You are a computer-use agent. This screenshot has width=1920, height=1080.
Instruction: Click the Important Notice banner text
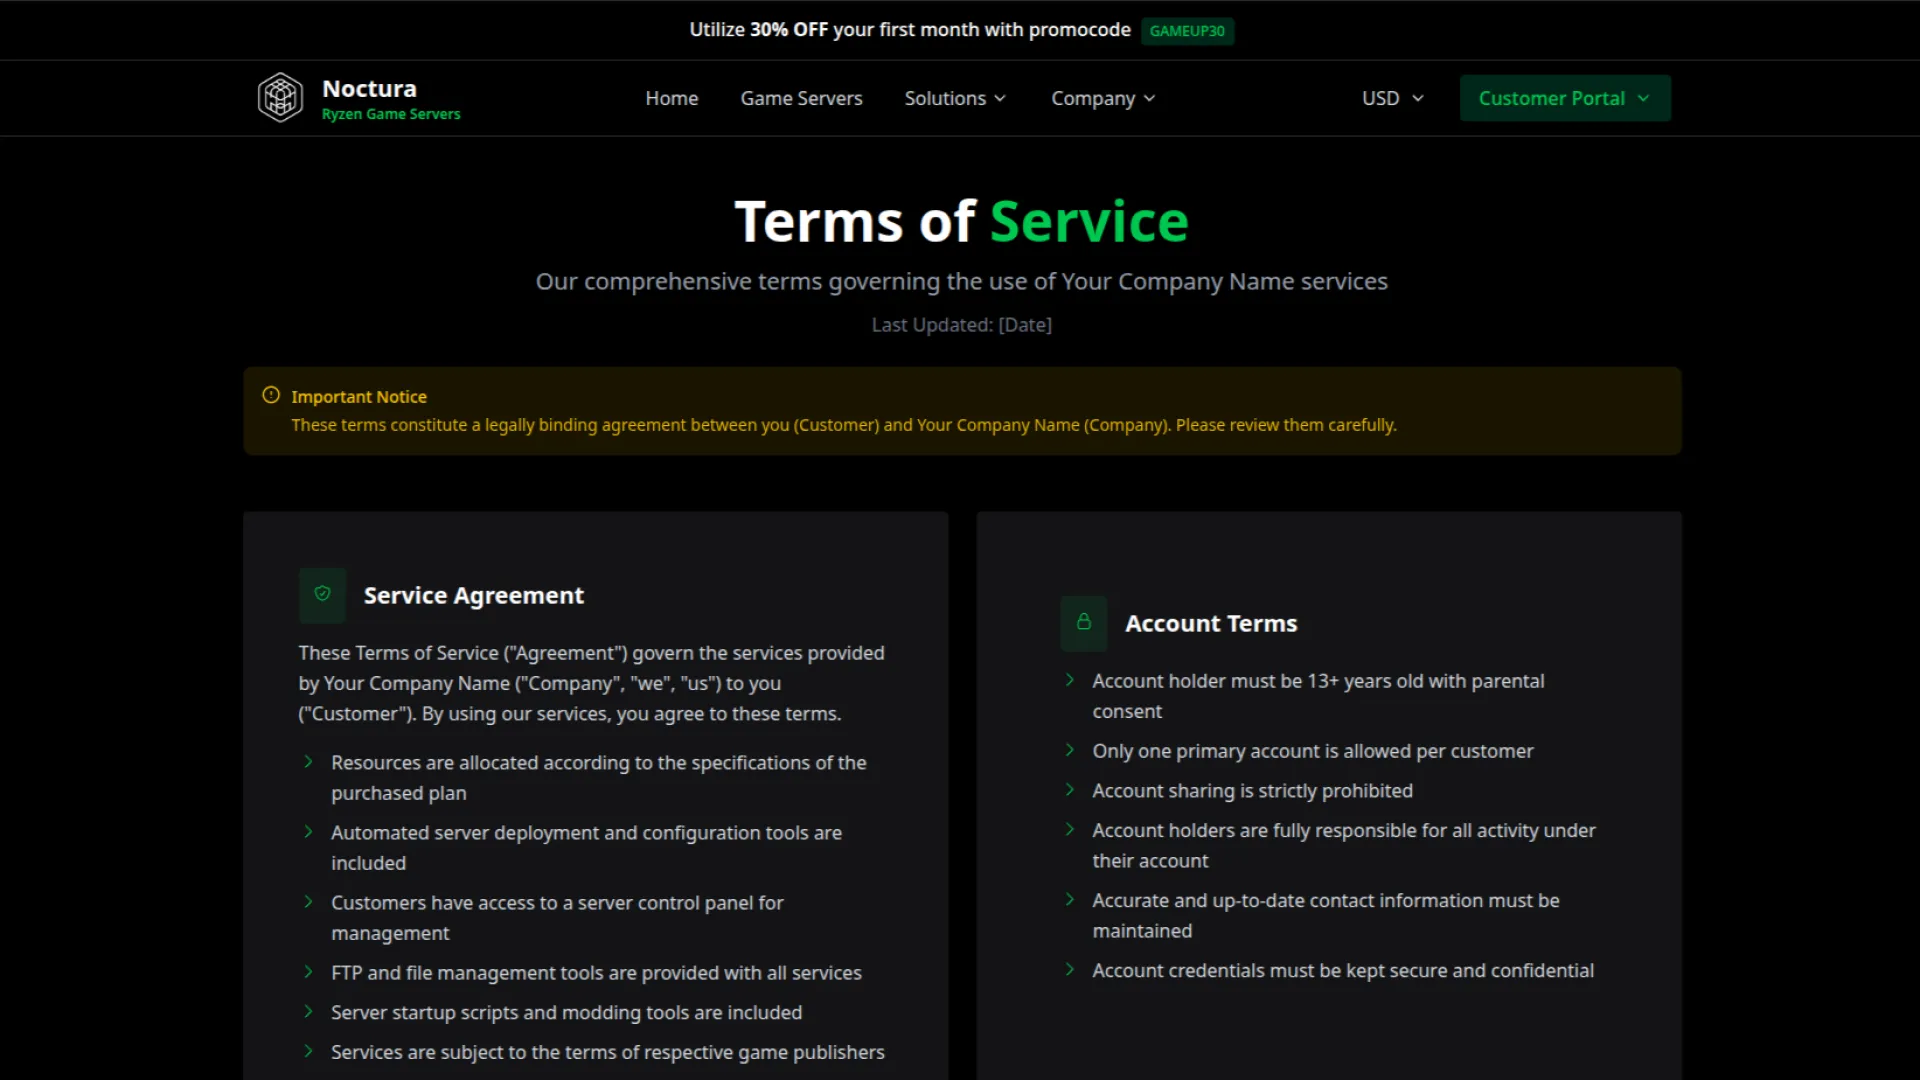[843, 425]
